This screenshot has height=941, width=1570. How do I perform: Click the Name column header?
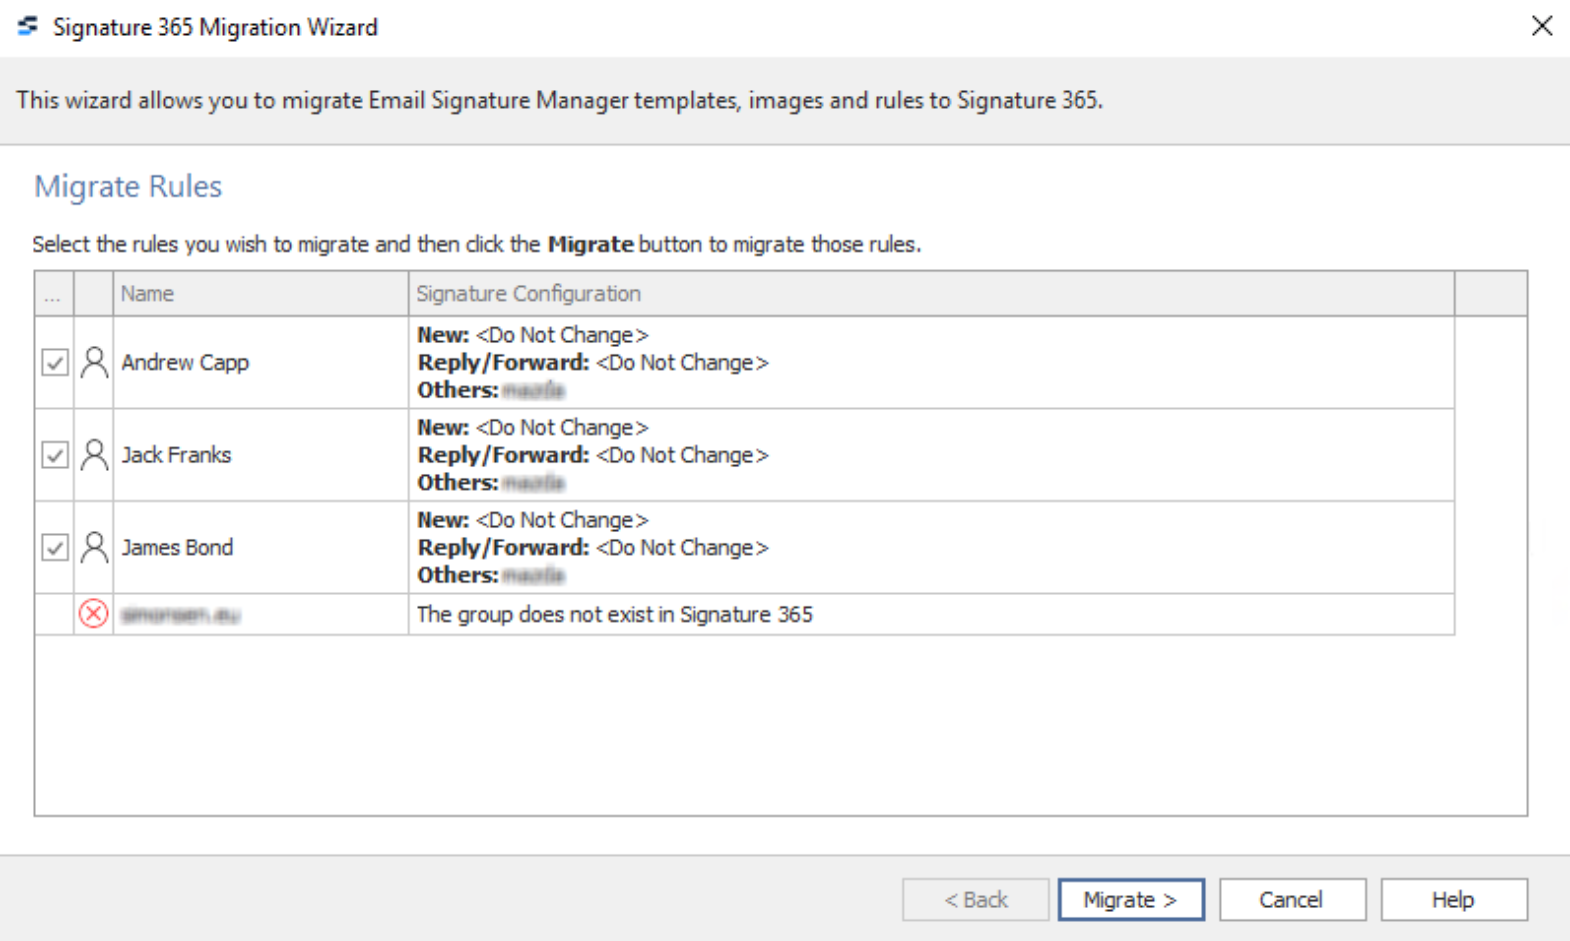coord(260,293)
